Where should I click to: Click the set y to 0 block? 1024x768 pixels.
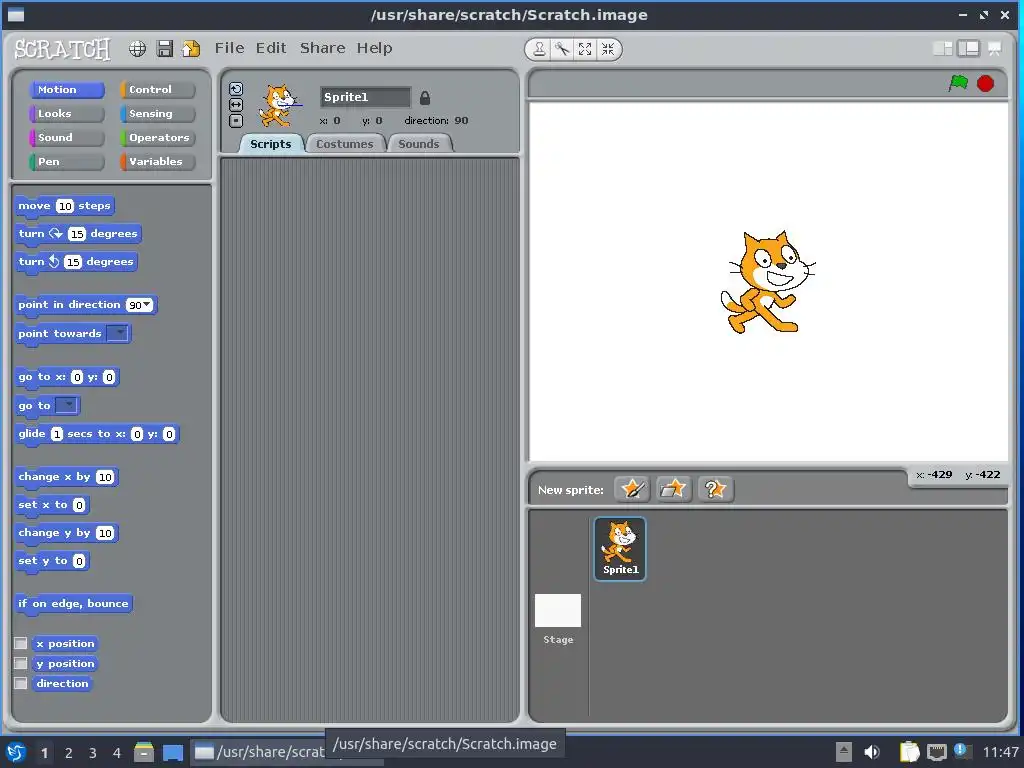[x=52, y=562]
